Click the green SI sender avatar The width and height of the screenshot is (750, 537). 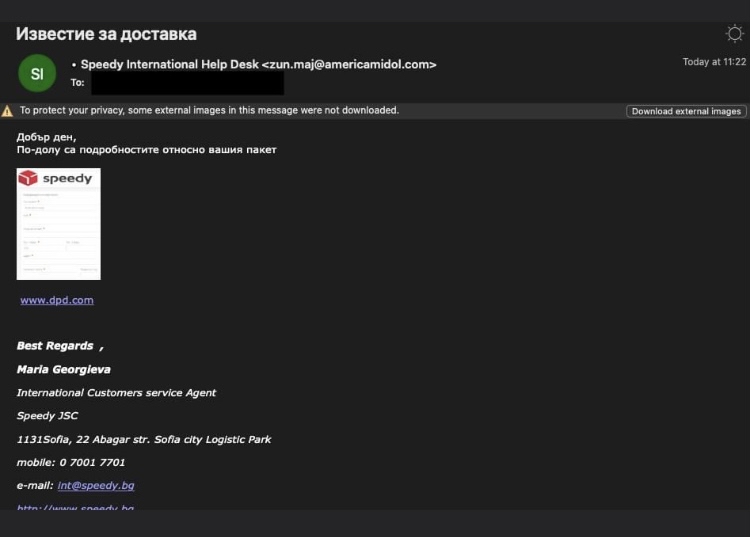37,73
